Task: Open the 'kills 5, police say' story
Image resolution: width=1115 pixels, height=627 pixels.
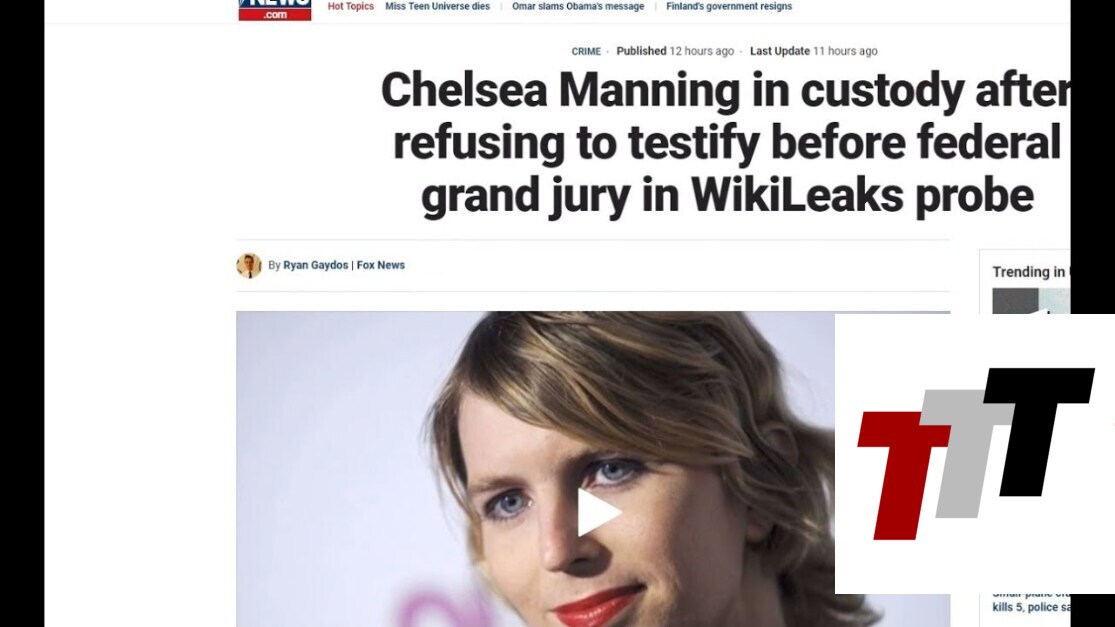Action: [1030, 606]
